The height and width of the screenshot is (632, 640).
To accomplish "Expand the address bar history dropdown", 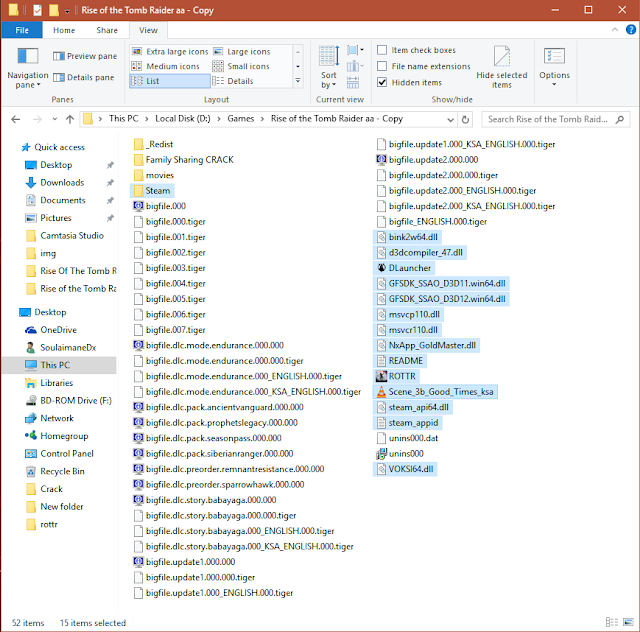I will pyautogui.click(x=450, y=120).
